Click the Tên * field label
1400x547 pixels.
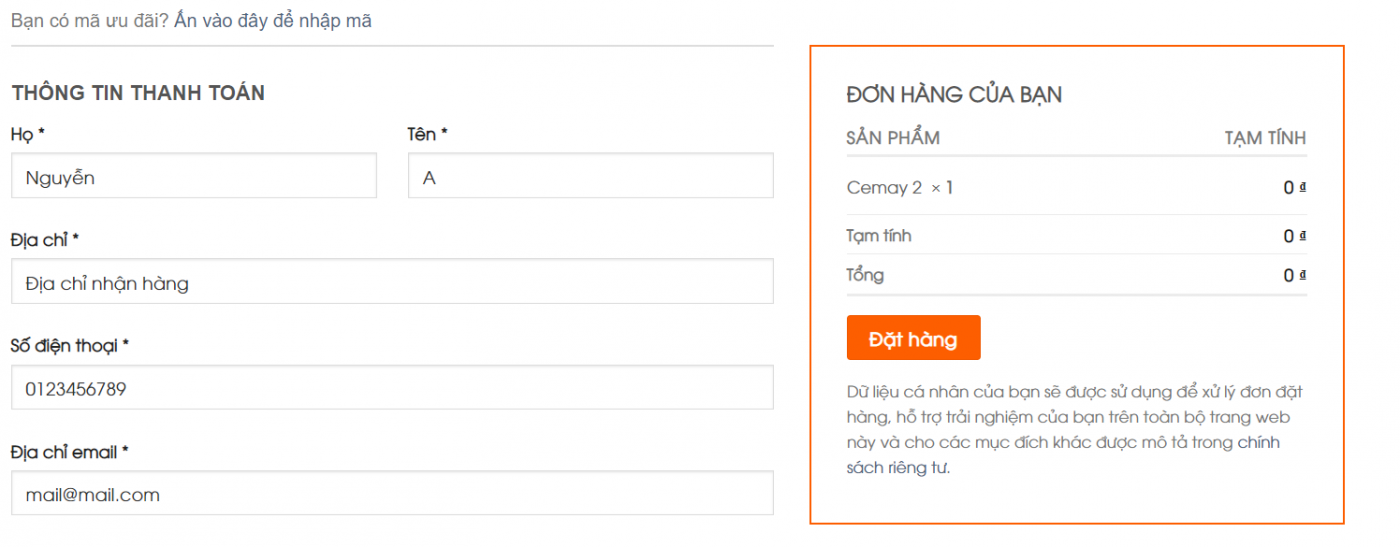(427, 134)
